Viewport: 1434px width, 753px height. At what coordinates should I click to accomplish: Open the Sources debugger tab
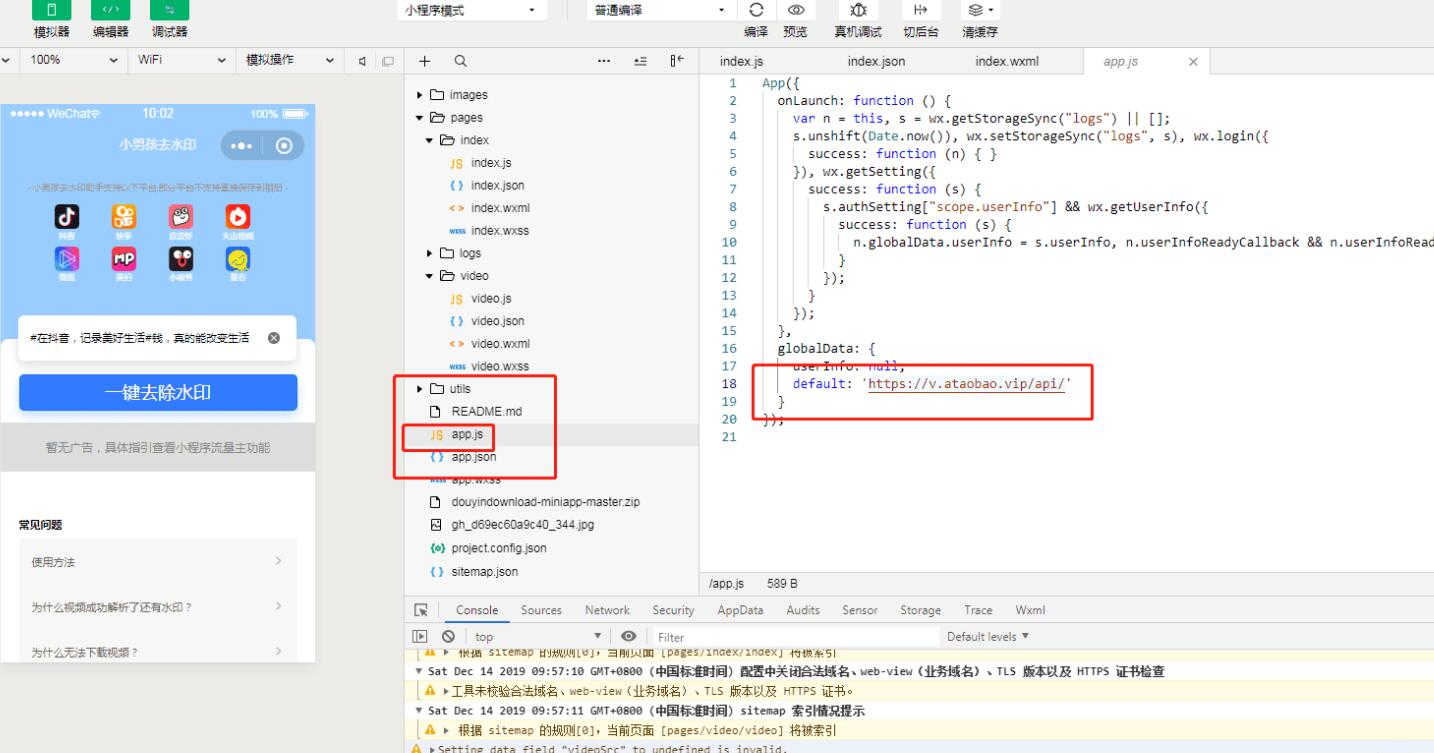(x=541, y=610)
